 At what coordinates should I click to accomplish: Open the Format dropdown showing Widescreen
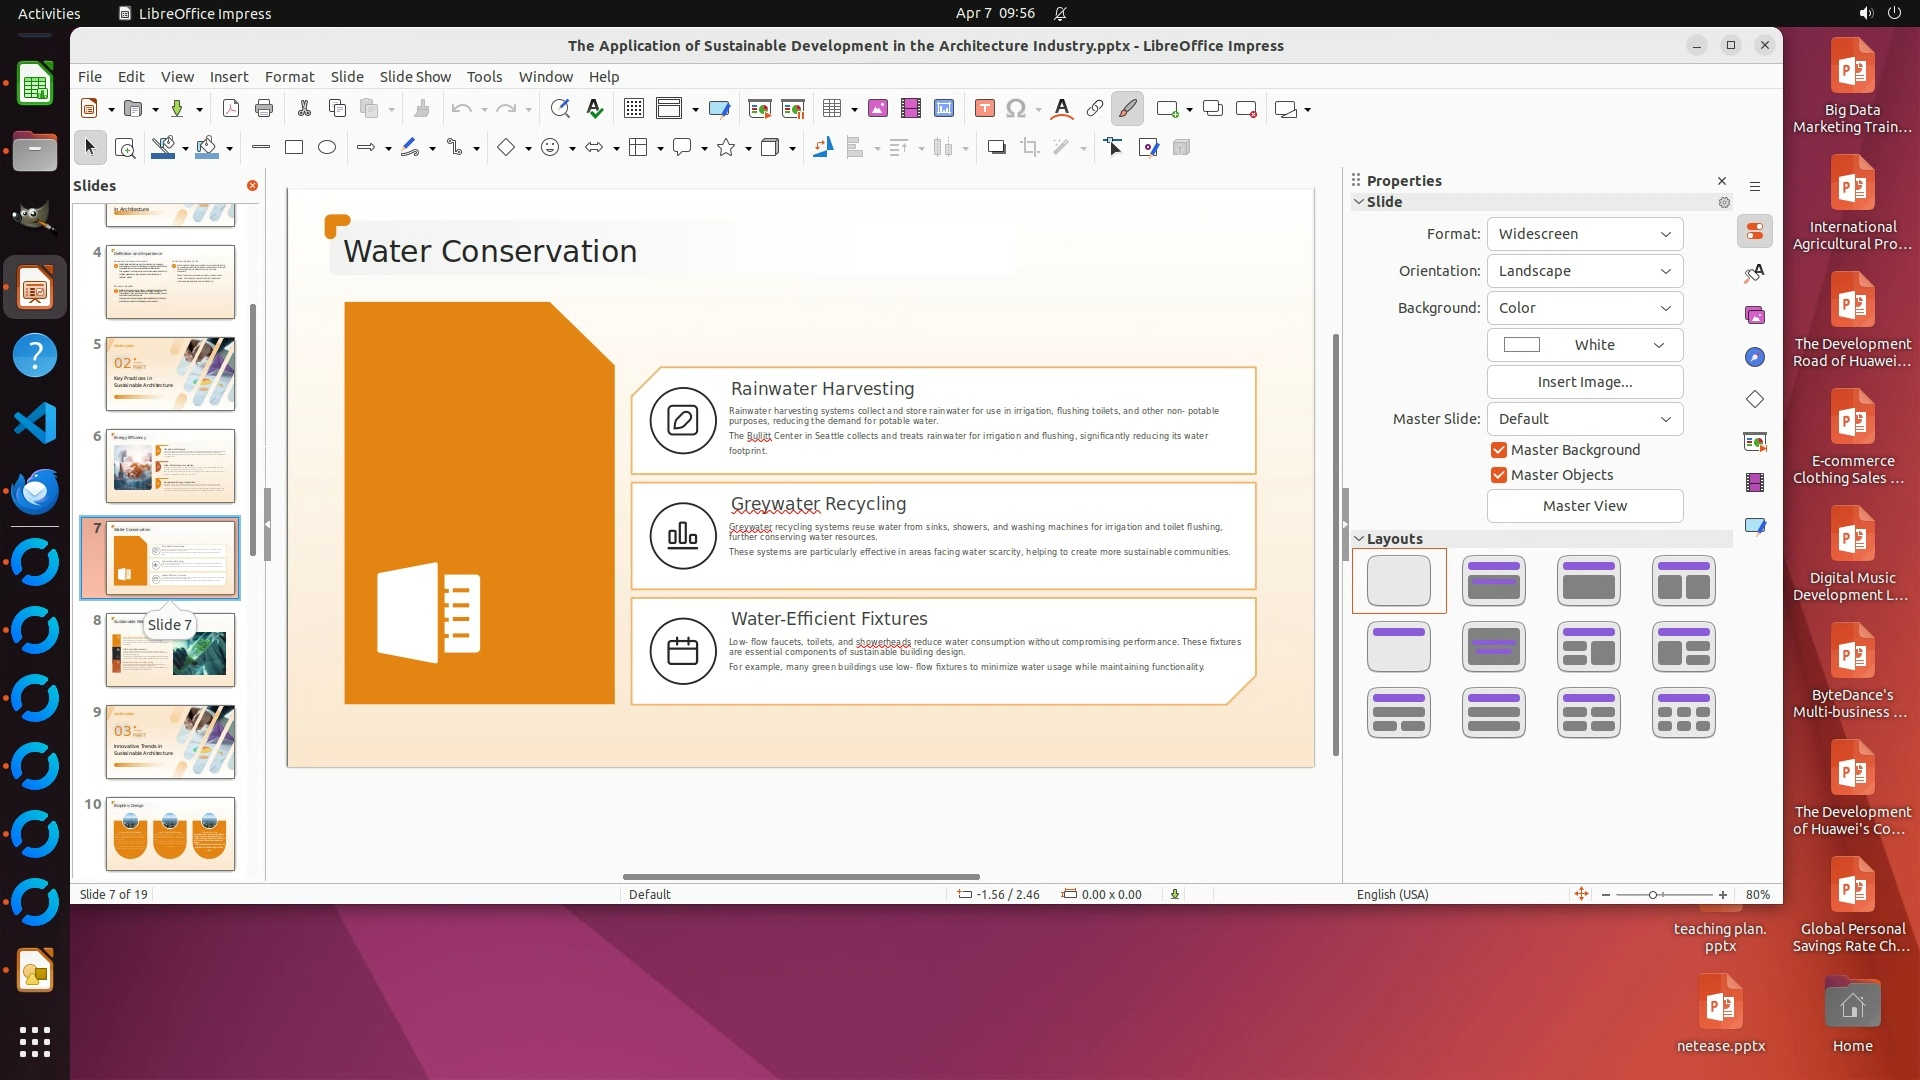click(x=1584, y=234)
